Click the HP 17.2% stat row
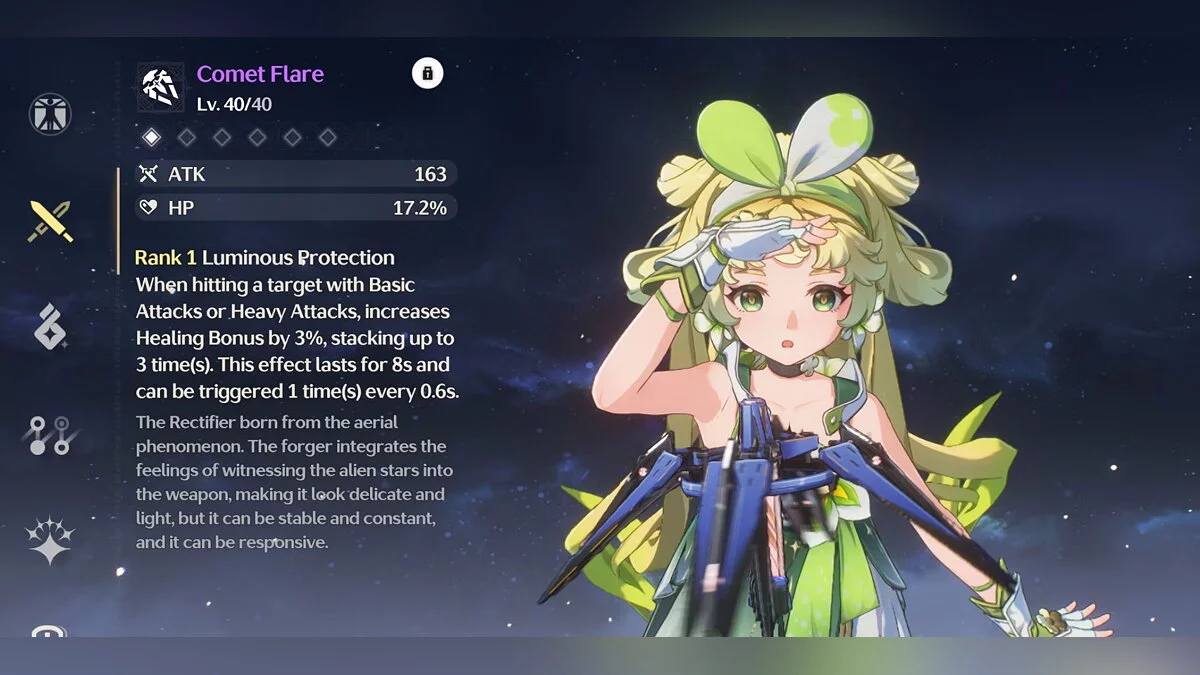 (297, 208)
